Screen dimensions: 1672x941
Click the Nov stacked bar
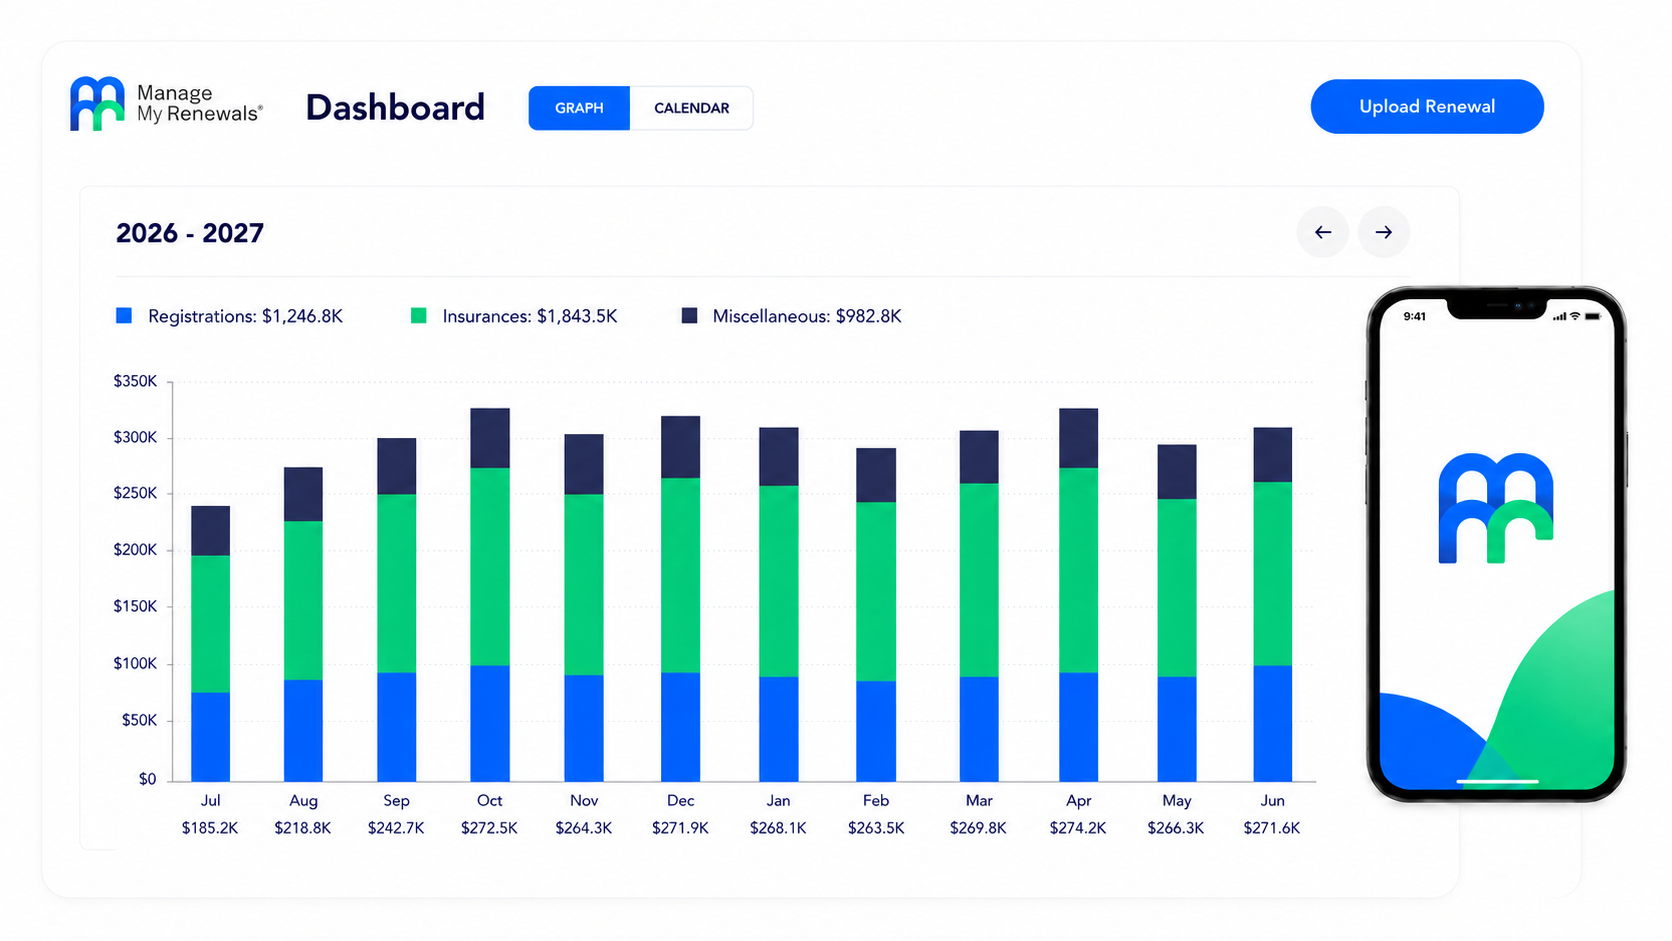point(584,608)
